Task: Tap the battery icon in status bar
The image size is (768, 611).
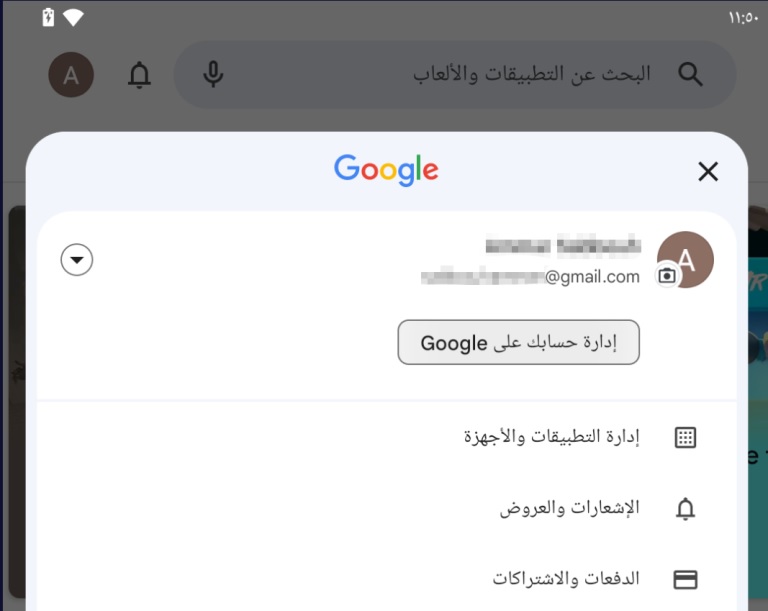Action: (48, 17)
